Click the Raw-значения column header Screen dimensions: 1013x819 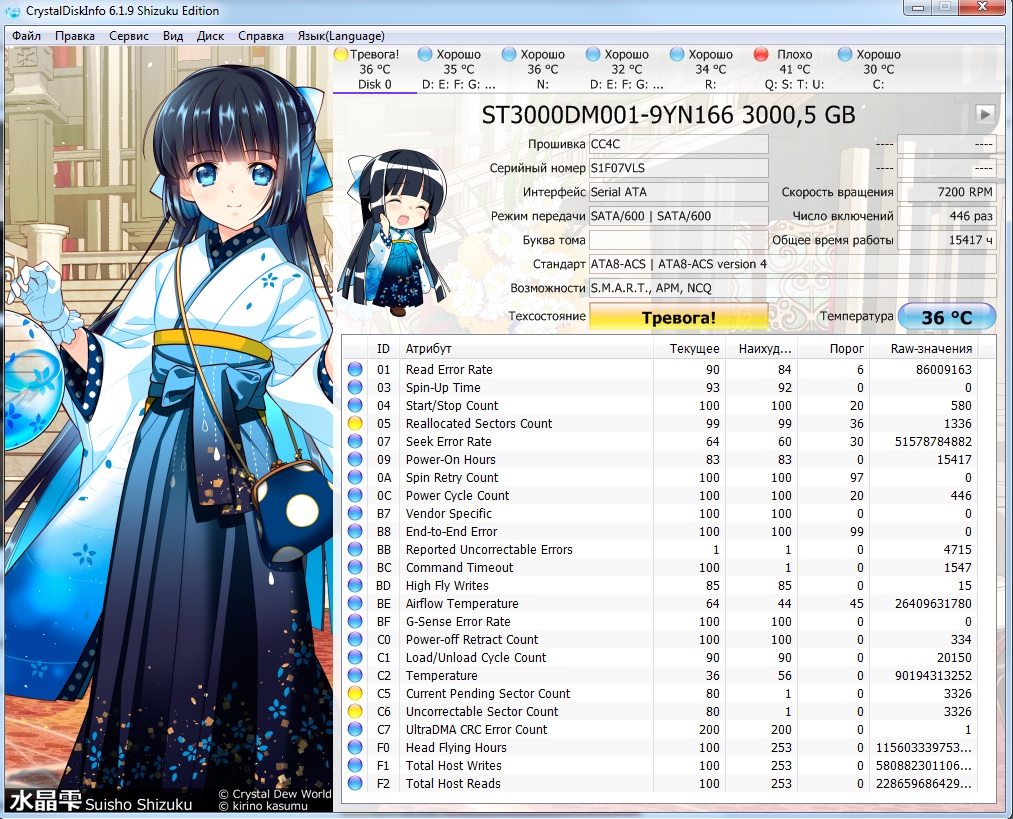(x=923, y=349)
